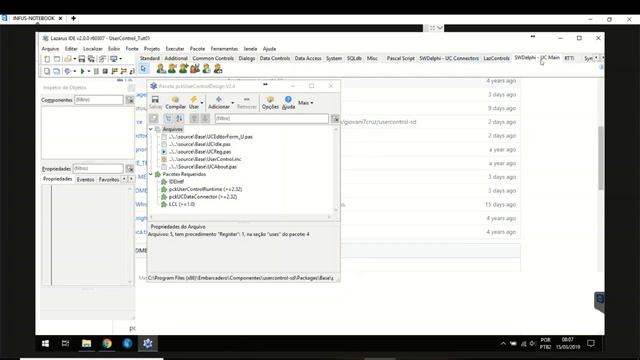Screen dimensions: 640x360
Task: Select pckUserControlRuntime required package
Action: (205, 189)
